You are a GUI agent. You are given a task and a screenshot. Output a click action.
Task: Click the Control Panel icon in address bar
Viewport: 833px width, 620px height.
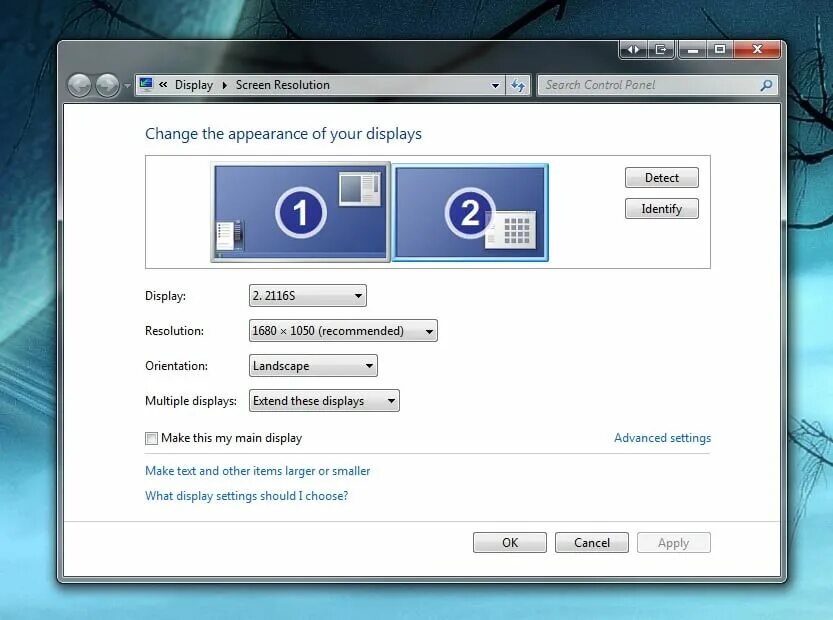(146, 84)
